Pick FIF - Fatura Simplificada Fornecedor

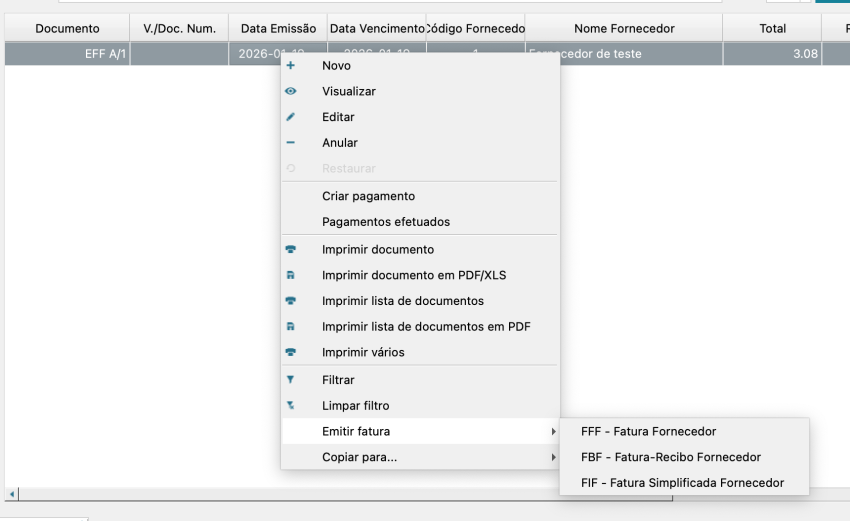click(x=682, y=483)
